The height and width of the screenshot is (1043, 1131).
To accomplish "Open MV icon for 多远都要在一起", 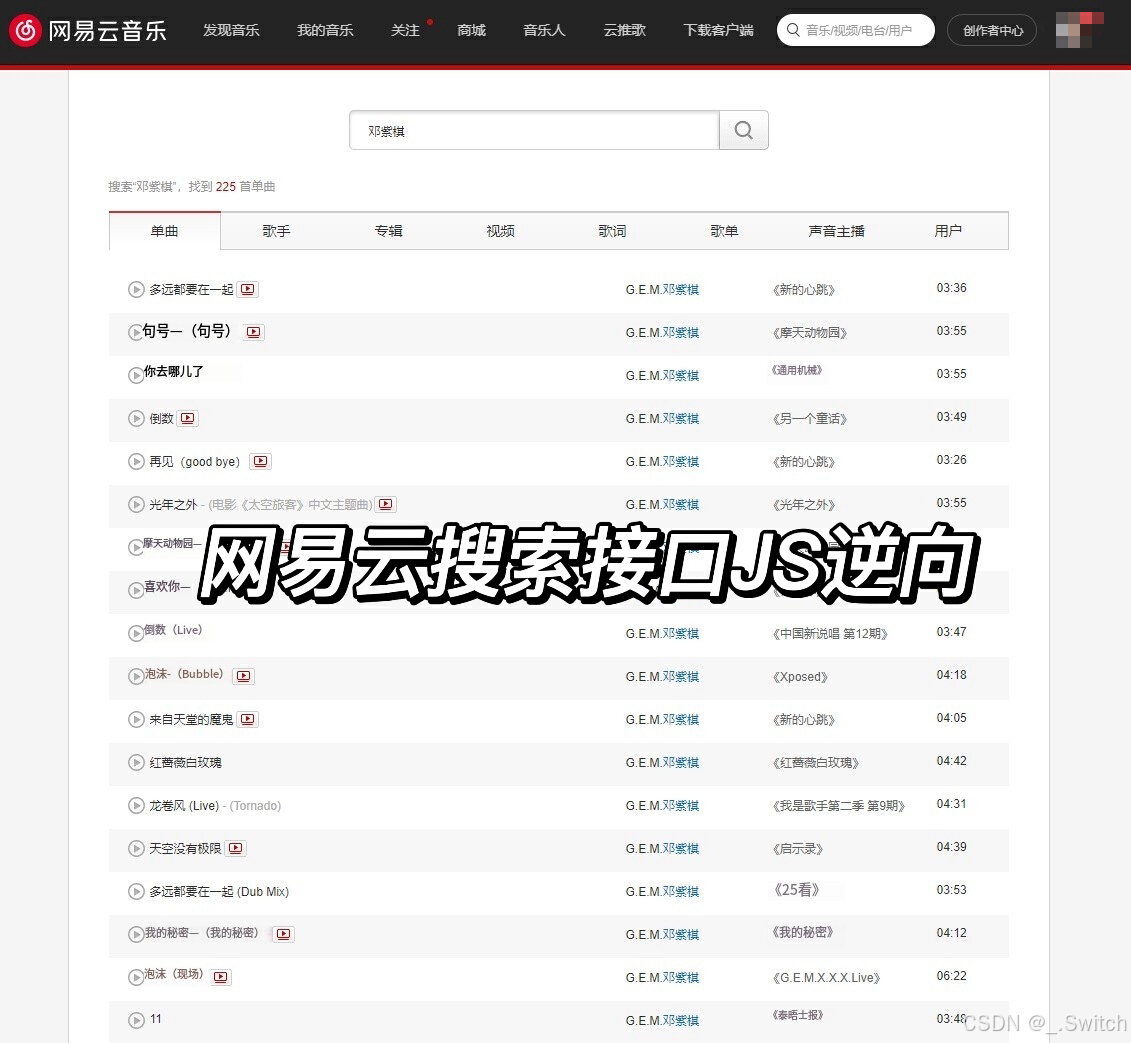I will (247, 289).
